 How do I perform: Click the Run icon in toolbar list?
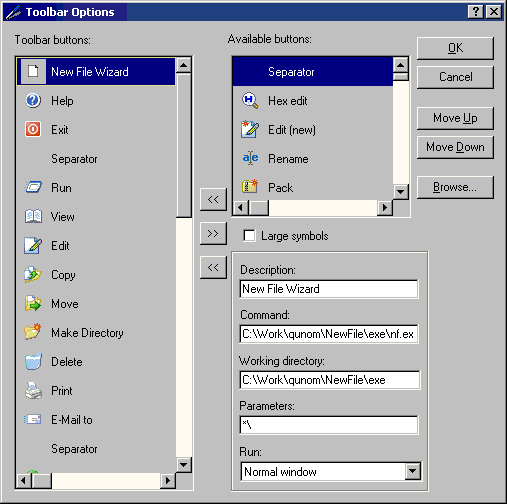pos(33,187)
